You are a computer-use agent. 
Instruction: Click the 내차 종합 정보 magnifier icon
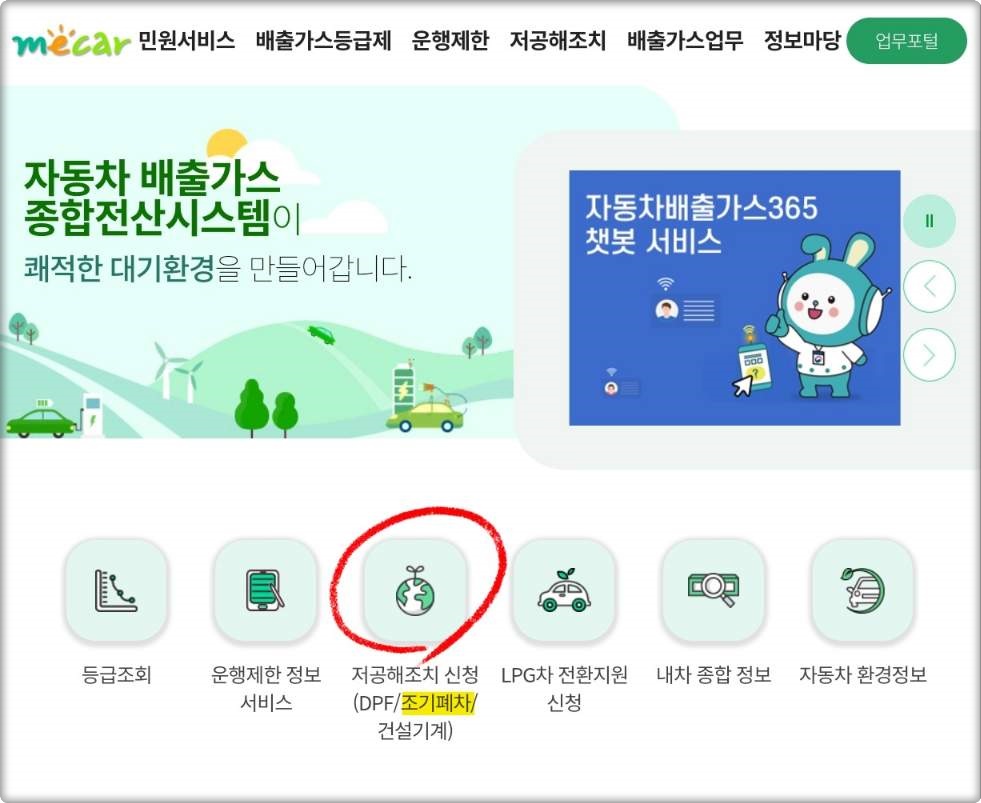coord(713,590)
